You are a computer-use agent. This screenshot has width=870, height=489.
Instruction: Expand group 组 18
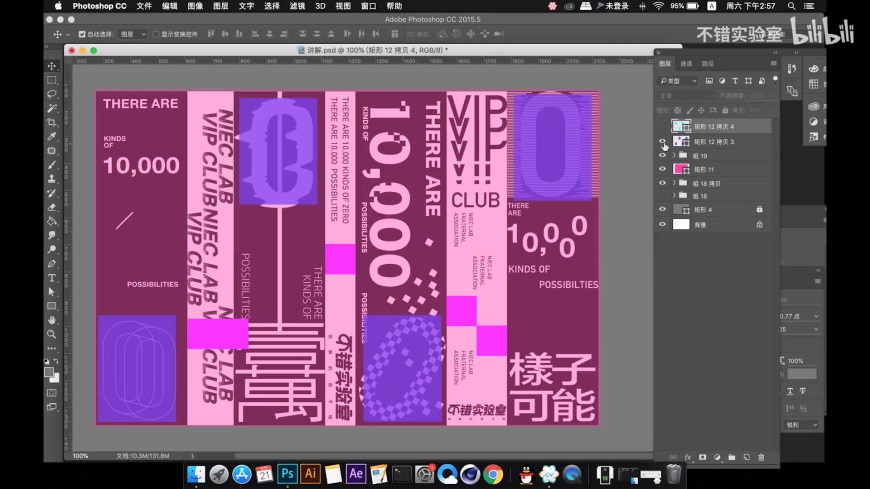674,196
